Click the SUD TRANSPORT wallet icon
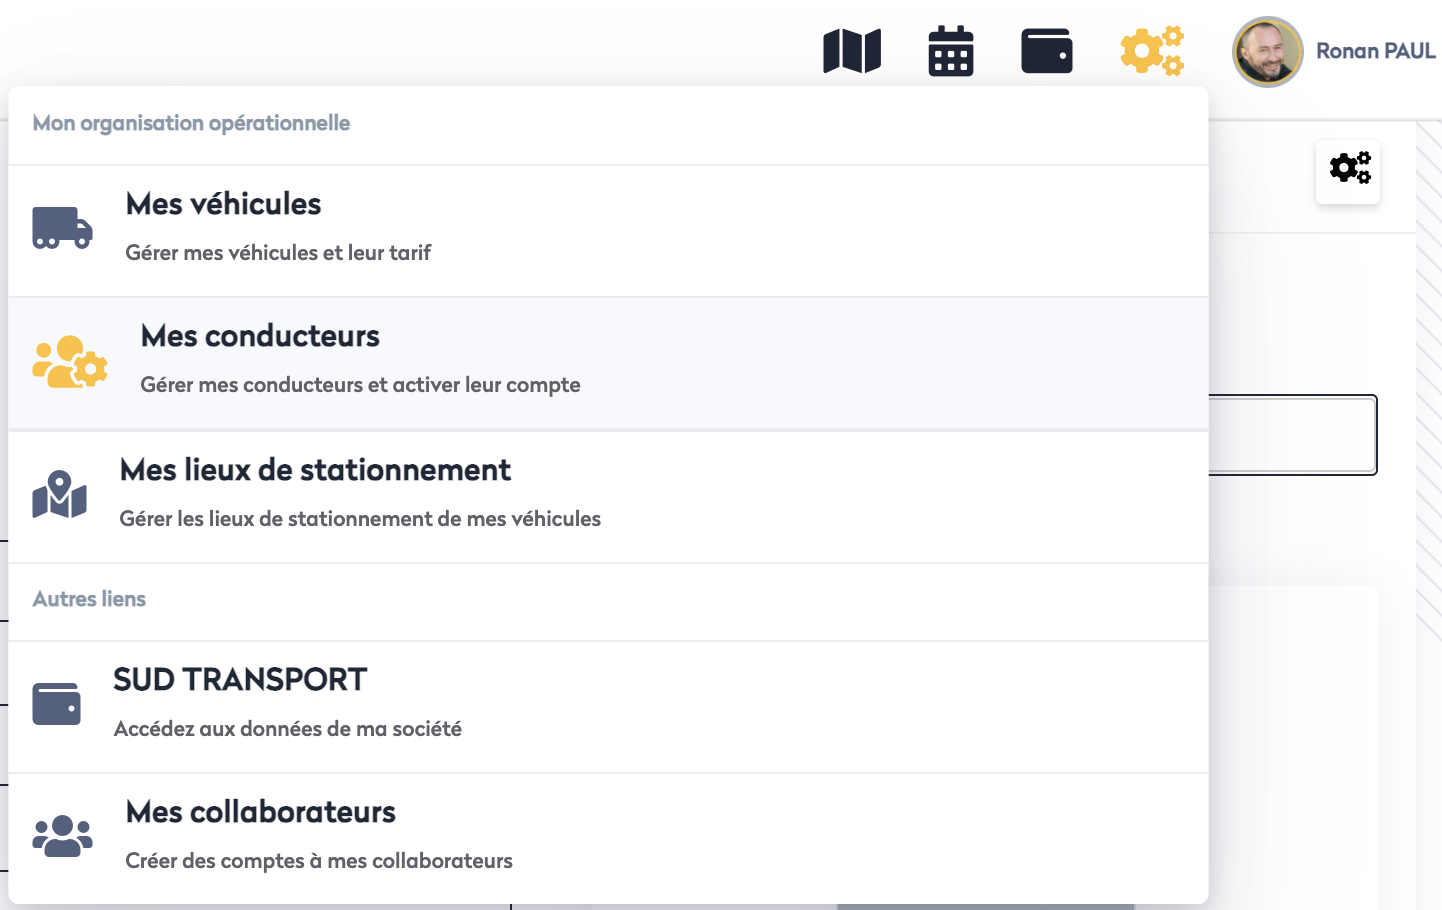 (57, 704)
